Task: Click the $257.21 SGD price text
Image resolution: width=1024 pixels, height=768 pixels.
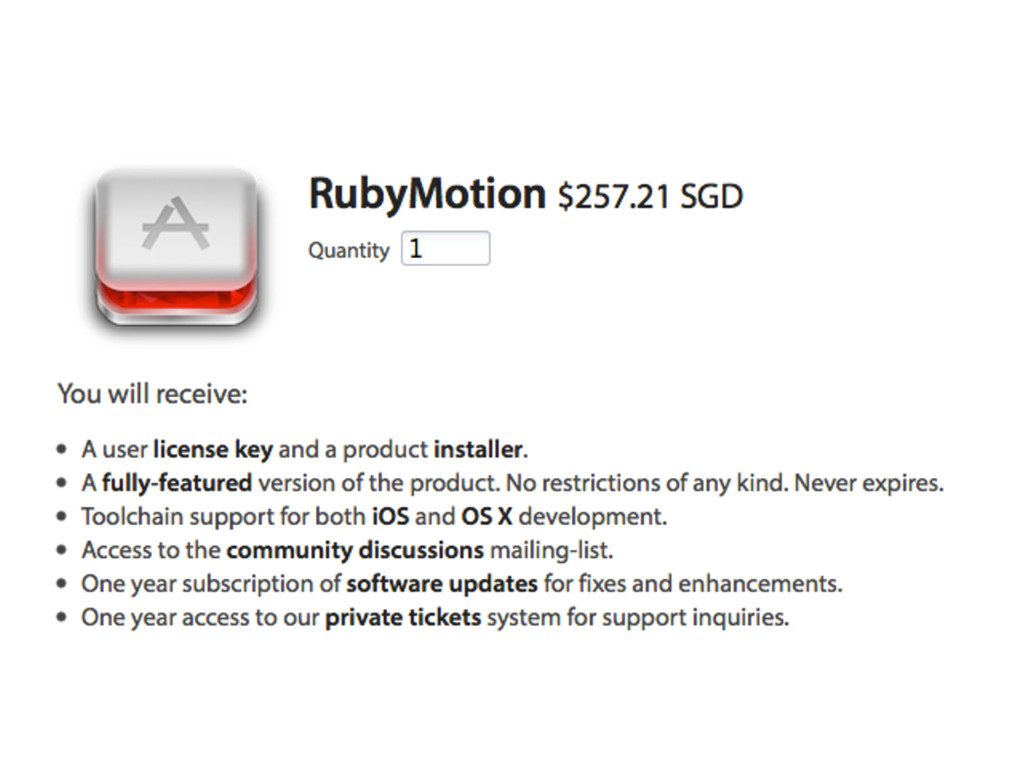Action: pos(650,197)
